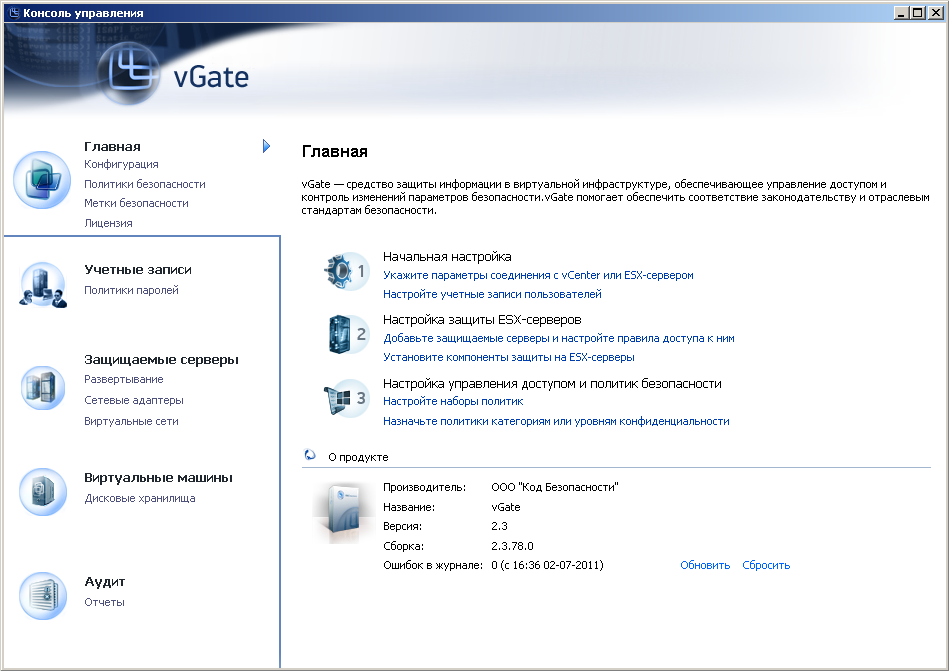
Task: Open Дисковые хранилища in sidebar
Action: tap(140, 498)
